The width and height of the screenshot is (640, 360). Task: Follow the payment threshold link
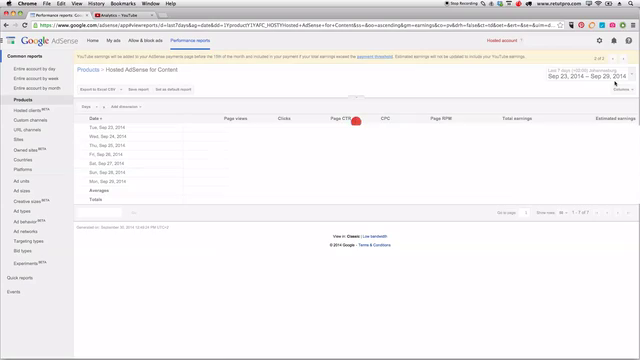[x=375, y=57]
